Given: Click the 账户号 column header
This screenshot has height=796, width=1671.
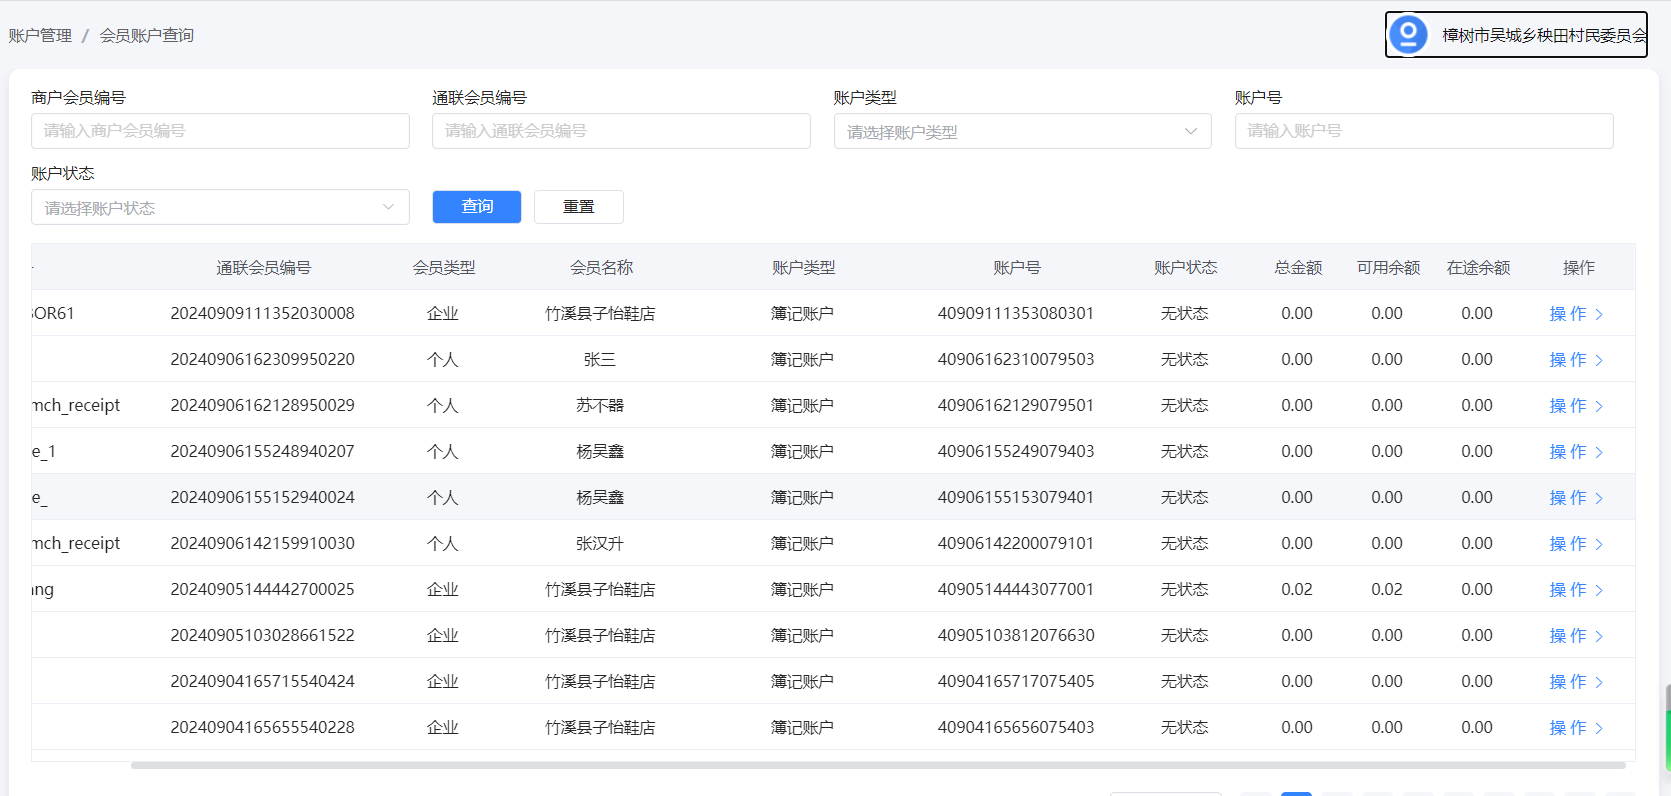Looking at the screenshot, I should (x=1017, y=268).
